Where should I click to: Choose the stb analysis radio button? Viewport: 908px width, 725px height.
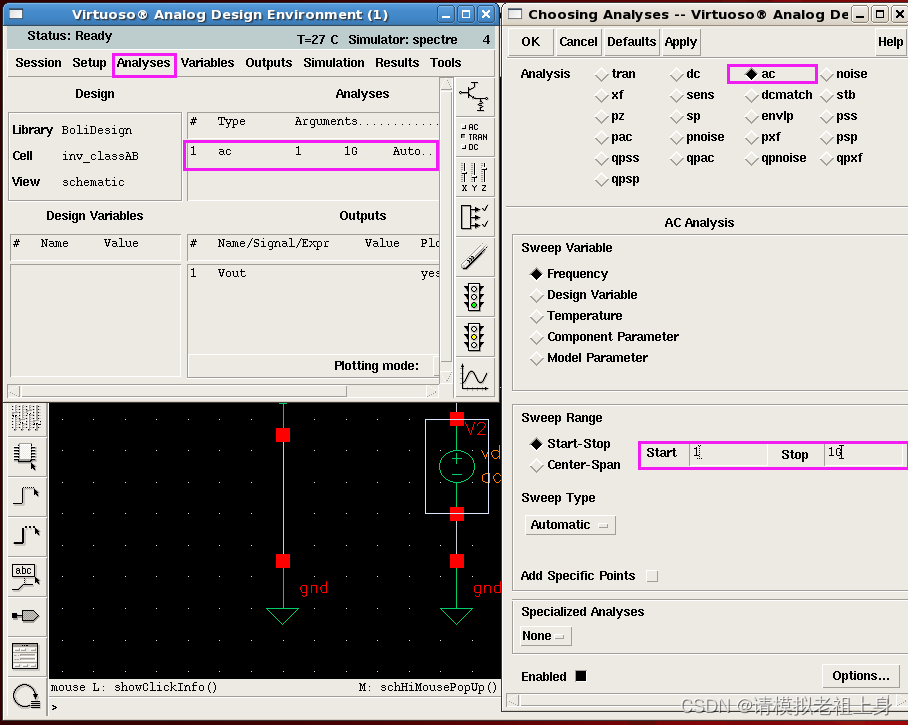point(827,95)
